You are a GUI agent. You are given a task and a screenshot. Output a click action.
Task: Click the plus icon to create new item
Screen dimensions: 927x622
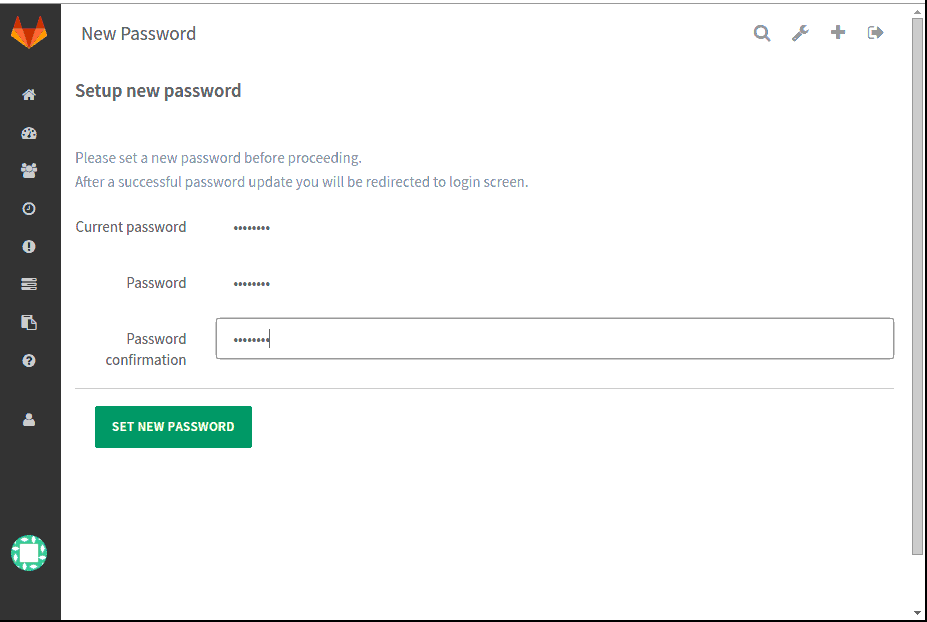(837, 32)
